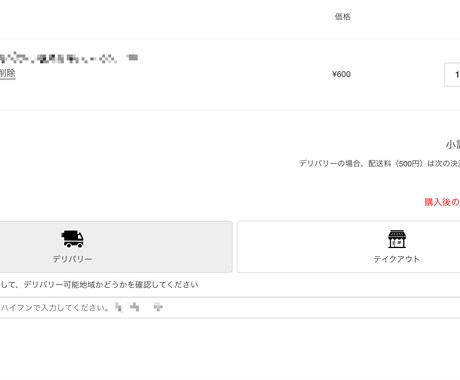Click the 削除 link to remove item
The width and height of the screenshot is (460, 380).
[x=7, y=73]
